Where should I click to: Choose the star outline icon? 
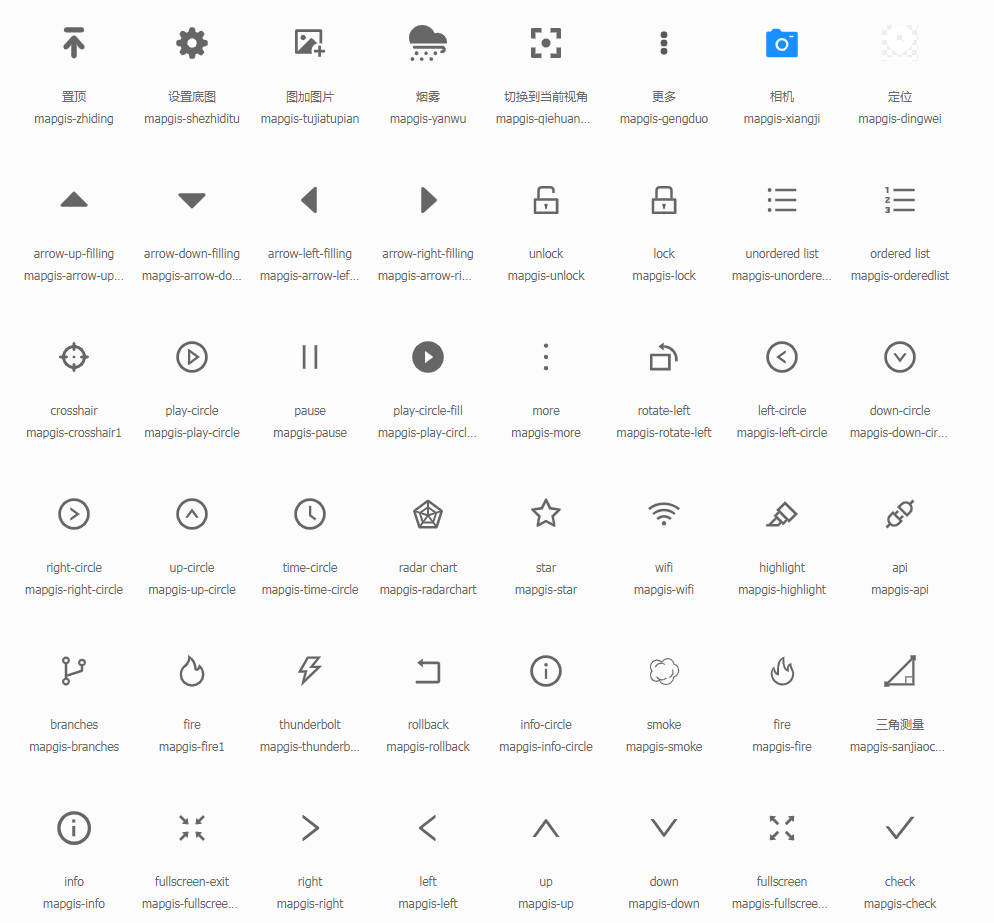click(x=546, y=513)
